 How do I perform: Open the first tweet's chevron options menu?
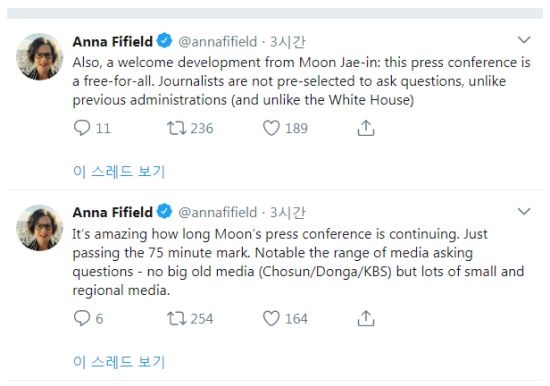pos(524,40)
